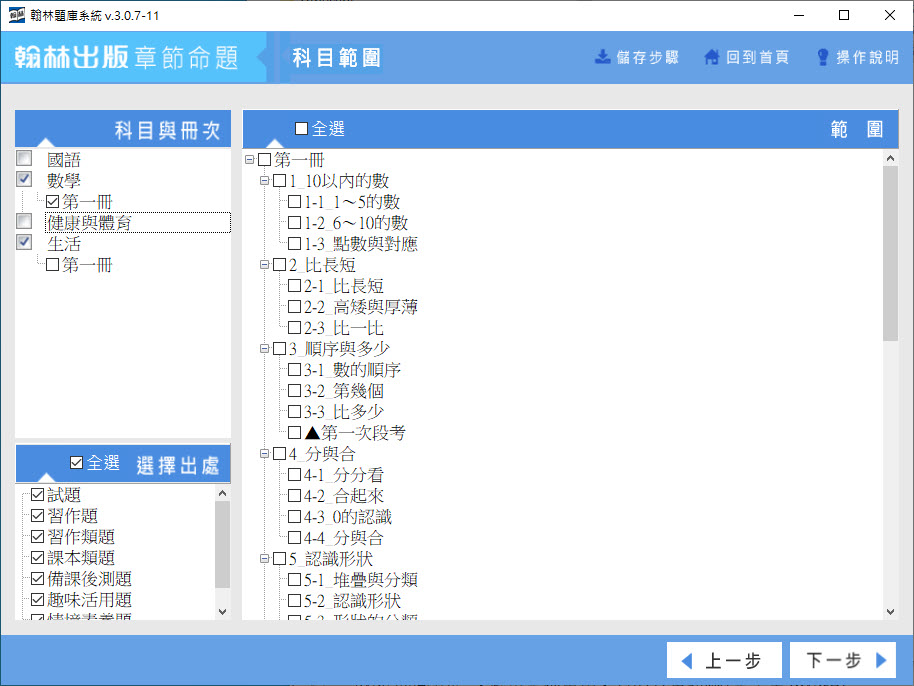
Task: Select the 3-2 第幾個 section item
Action: coord(343,391)
